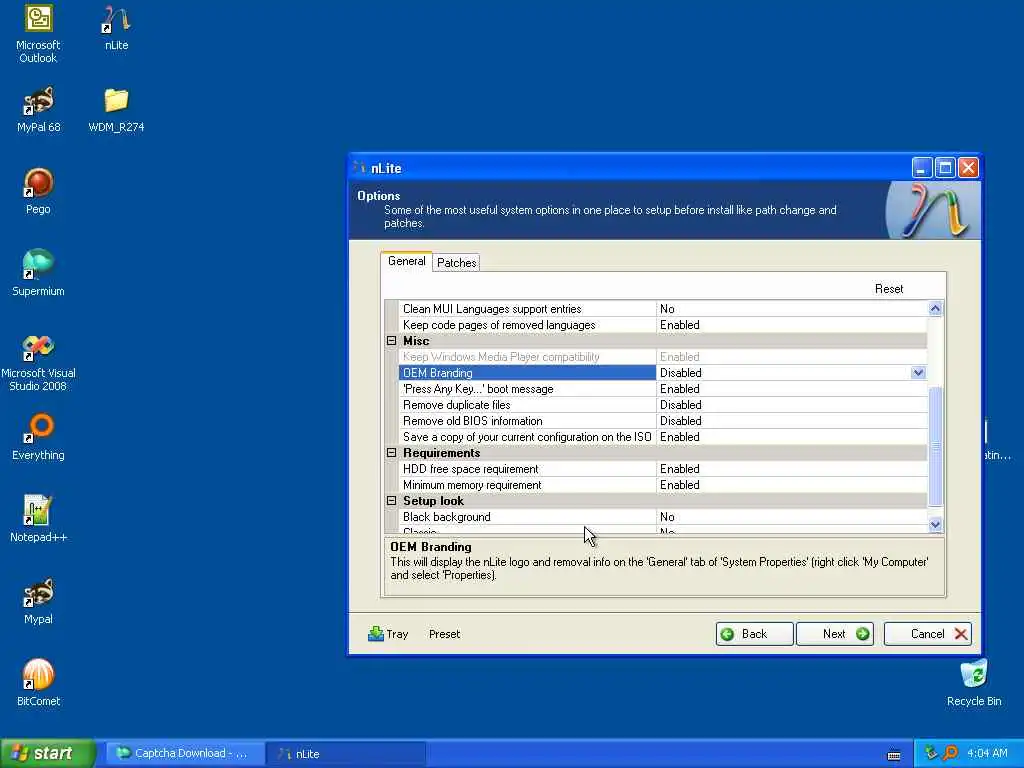Open Supermium browser shortcut
Screen dimensions: 1024x768
pos(38,273)
